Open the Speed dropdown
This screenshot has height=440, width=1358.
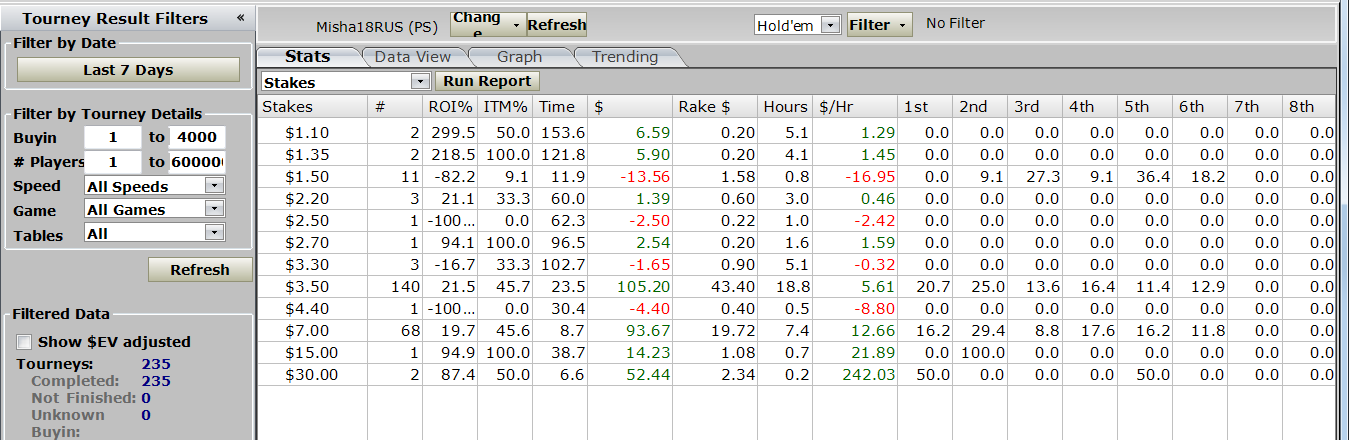click(213, 186)
